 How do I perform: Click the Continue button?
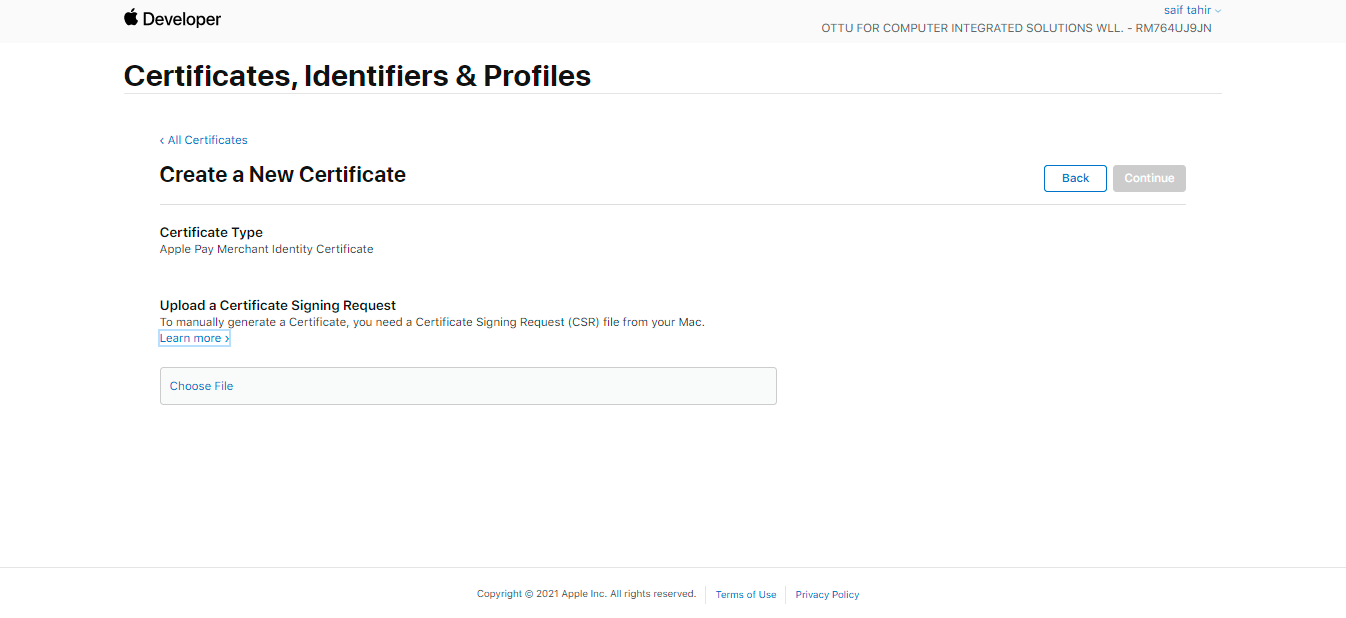(1148, 178)
